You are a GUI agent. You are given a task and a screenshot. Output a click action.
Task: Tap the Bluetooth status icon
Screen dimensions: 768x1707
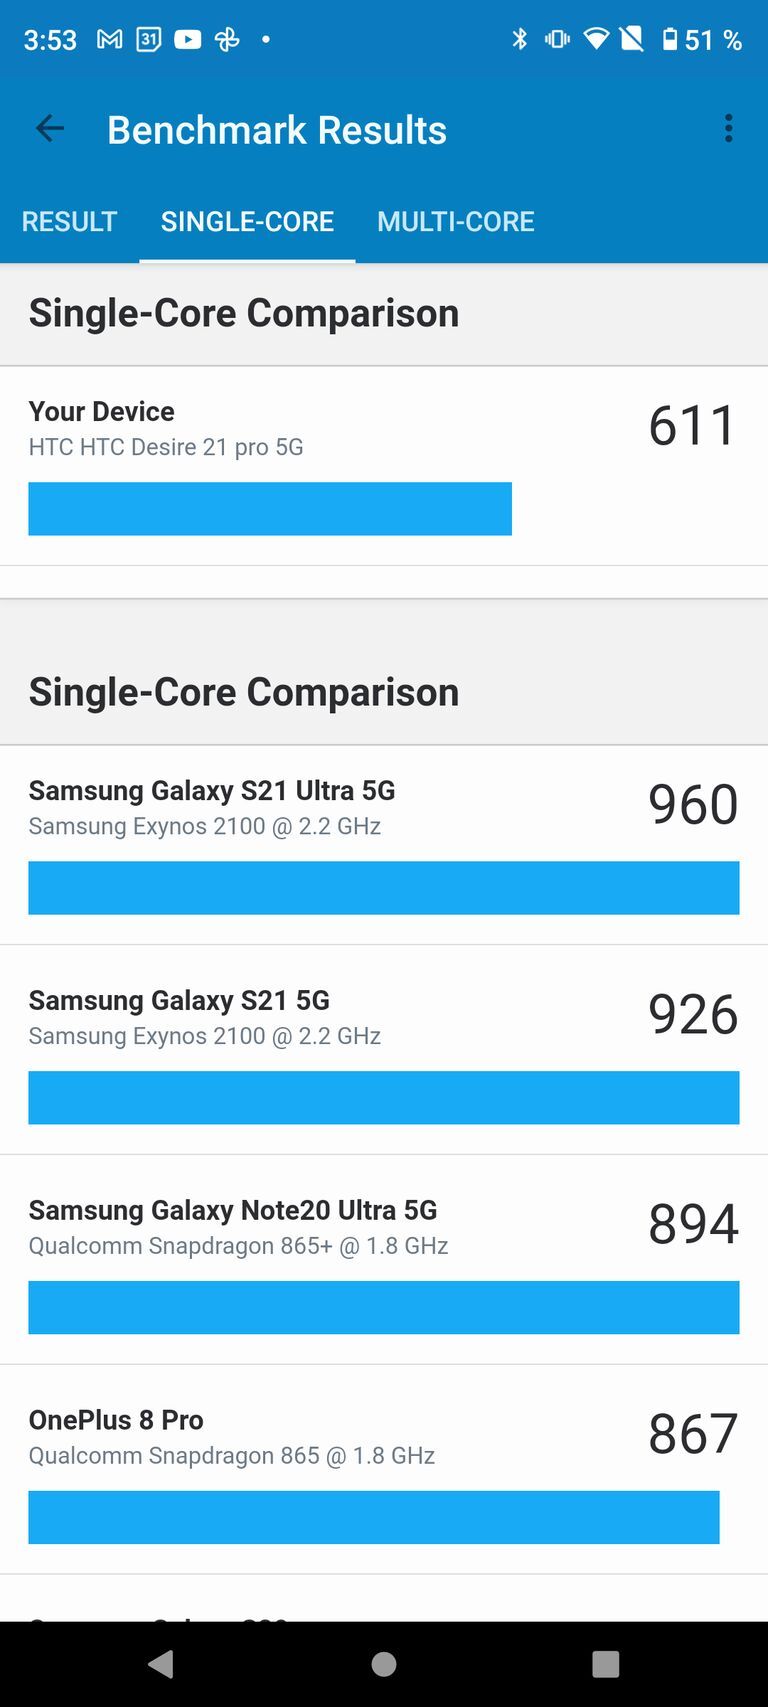tap(521, 39)
